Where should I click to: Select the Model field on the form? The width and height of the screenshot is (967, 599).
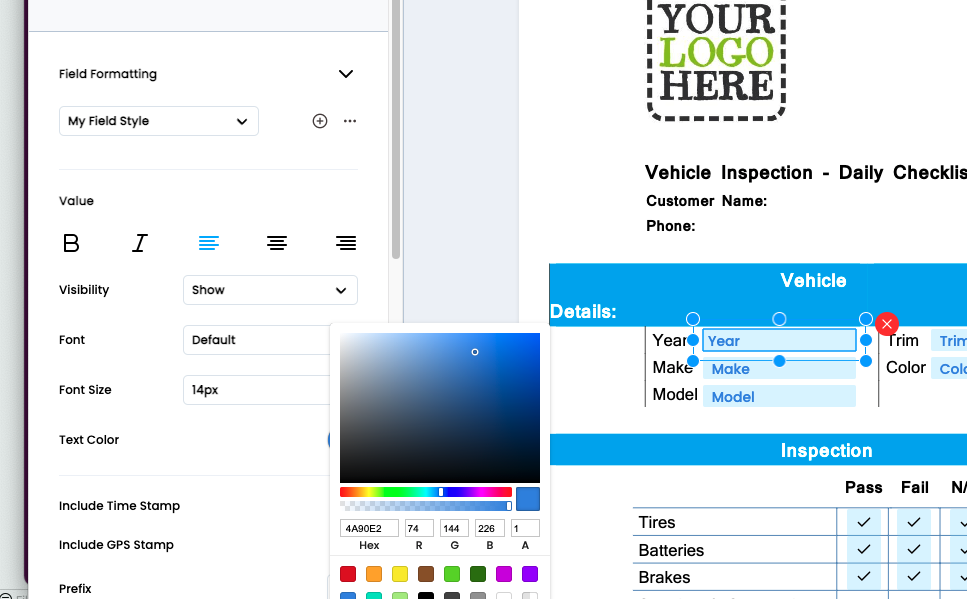click(779, 397)
